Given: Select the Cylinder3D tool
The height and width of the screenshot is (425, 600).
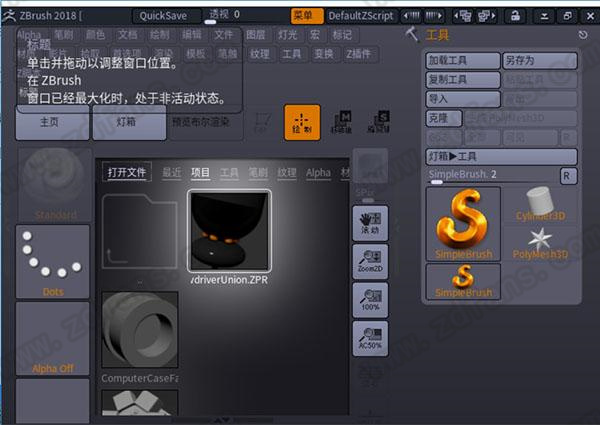Looking at the screenshot, I should coord(540,205).
